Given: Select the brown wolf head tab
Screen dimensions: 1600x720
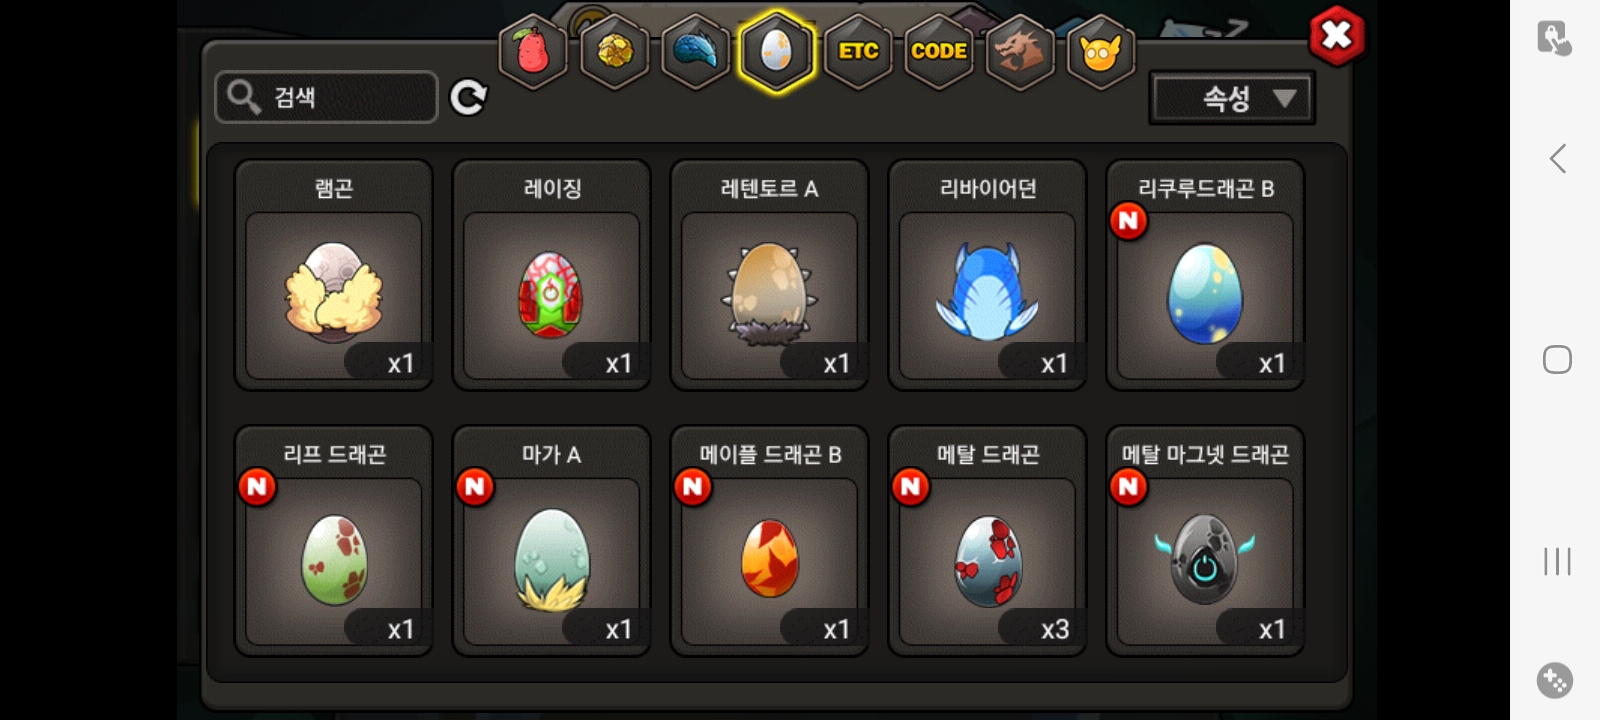Looking at the screenshot, I should [x=1019, y=52].
